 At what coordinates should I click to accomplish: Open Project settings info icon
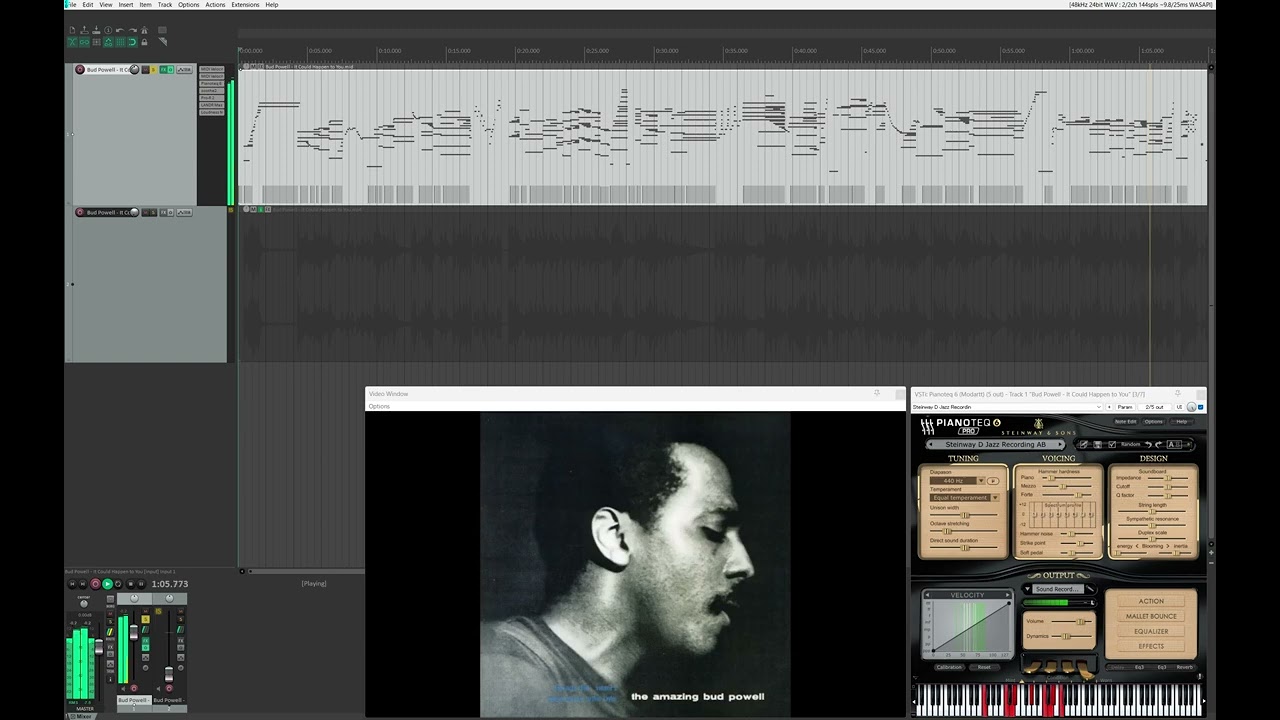[108, 30]
